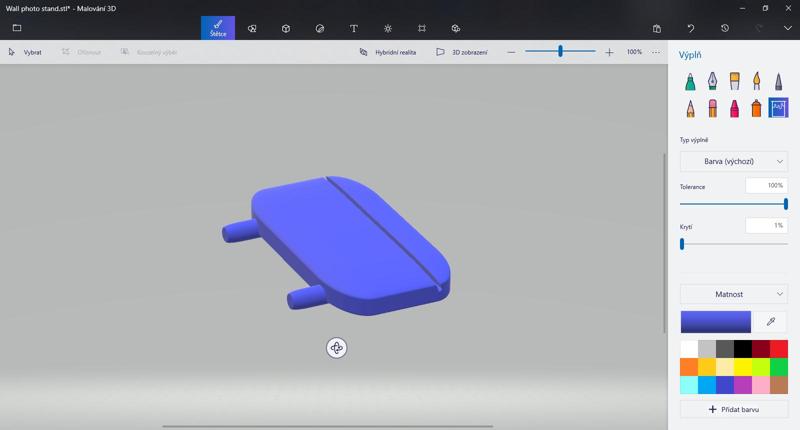Zoom out with the minus button
The width and height of the screenshot is (800, 430).
pyautogui.click(x=511, y=52)
